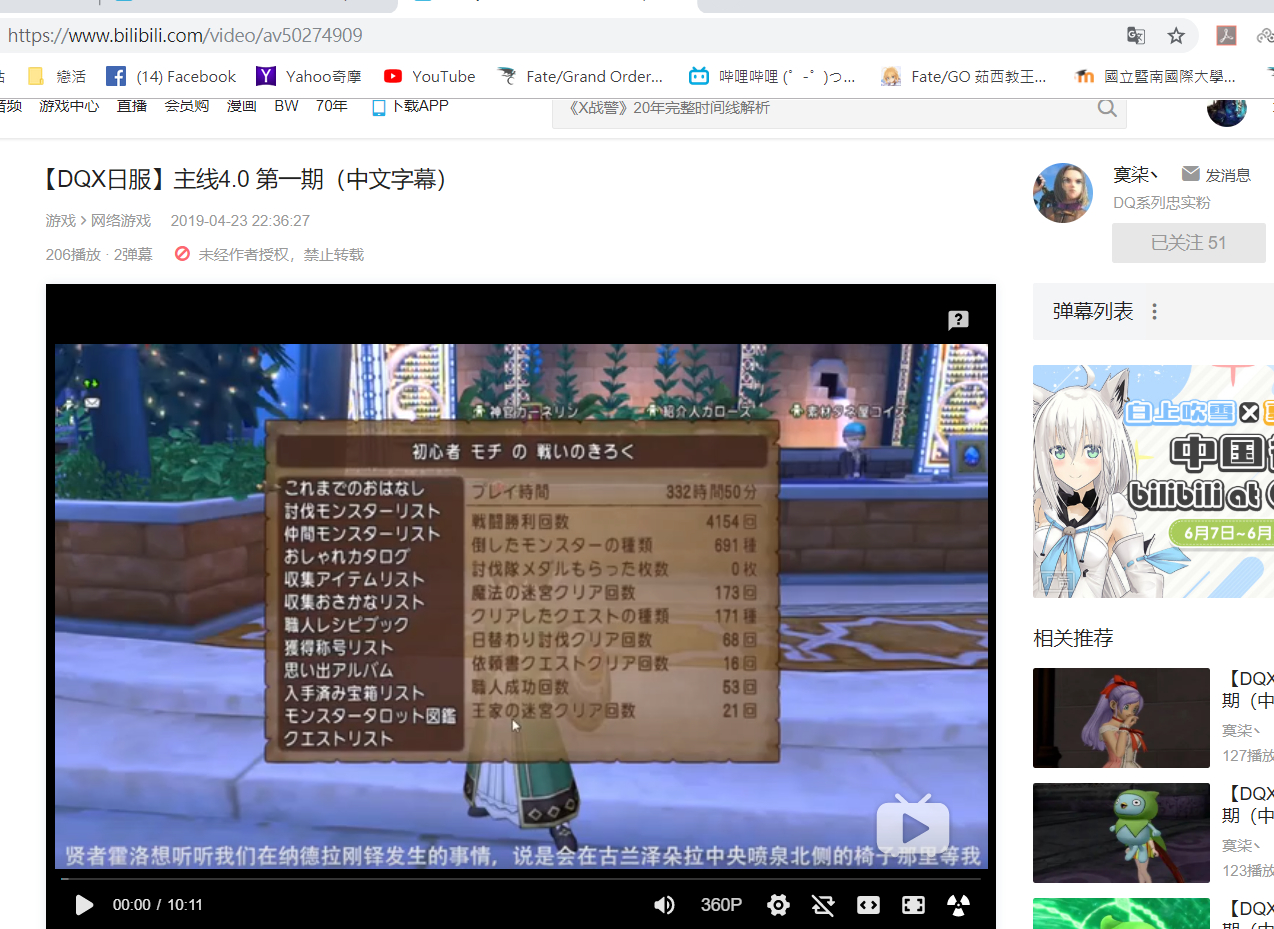Go to 漫画 in site nav

pyautogui.click(x=242, y=105)
